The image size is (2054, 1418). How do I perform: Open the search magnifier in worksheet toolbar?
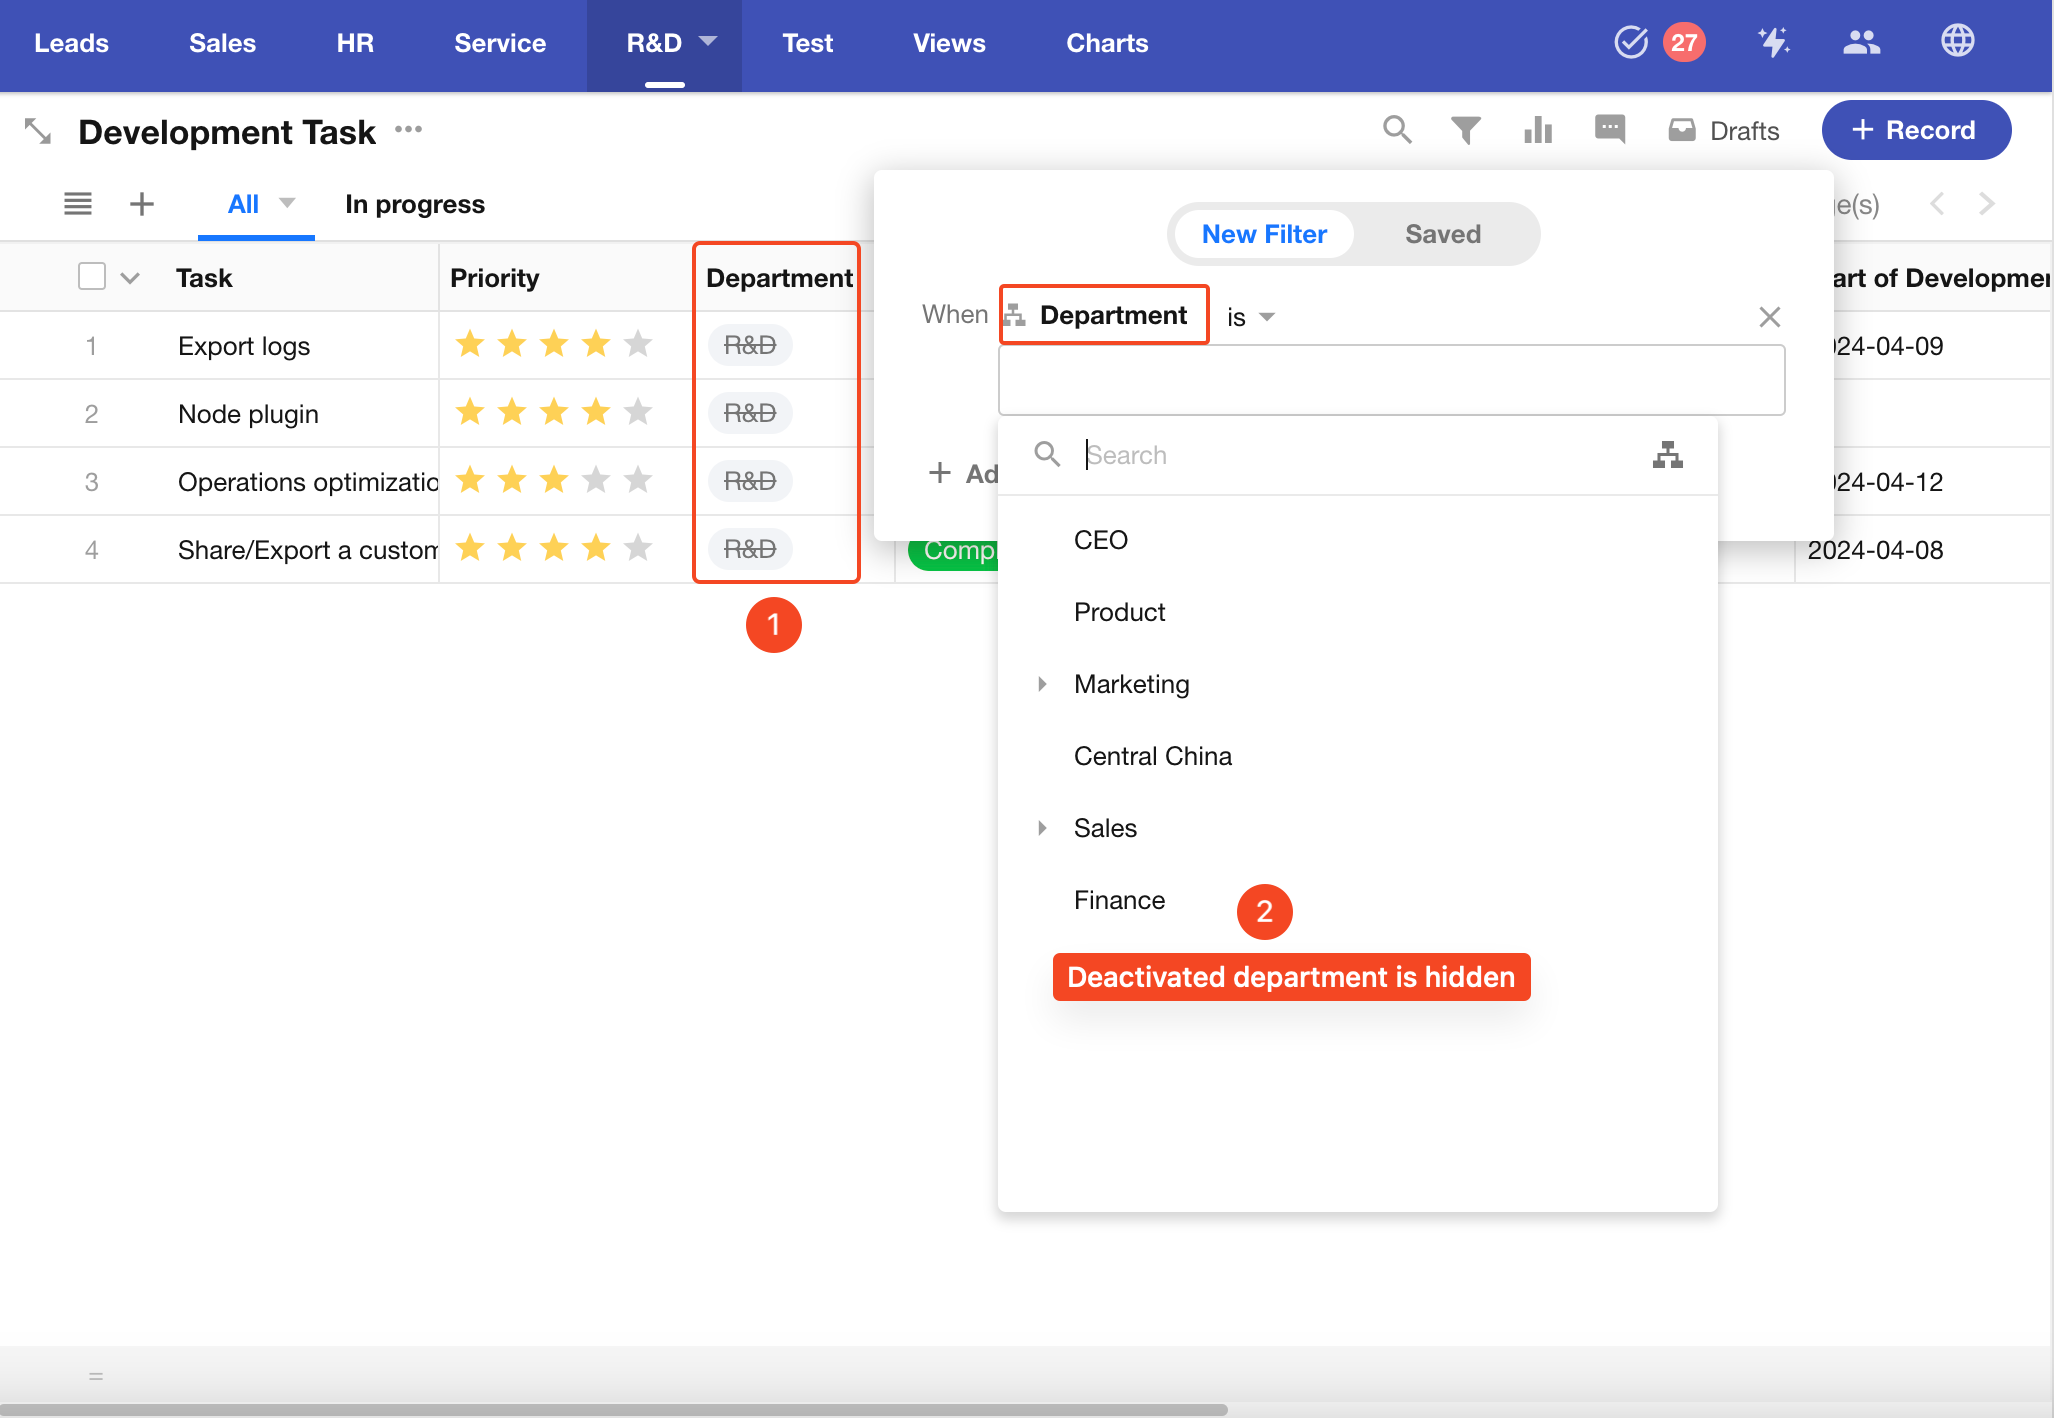tap(1397, 130)
